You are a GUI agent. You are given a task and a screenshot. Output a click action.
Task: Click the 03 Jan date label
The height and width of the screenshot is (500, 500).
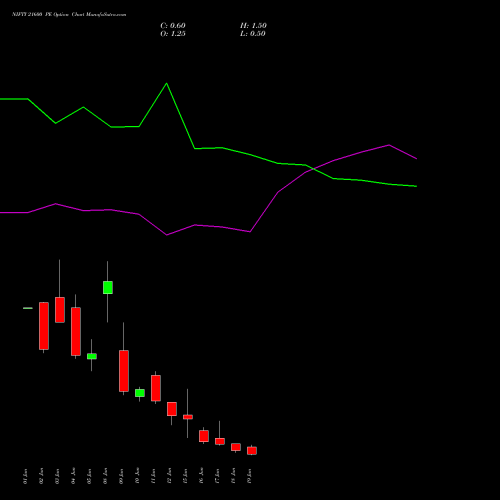(57, 476)
